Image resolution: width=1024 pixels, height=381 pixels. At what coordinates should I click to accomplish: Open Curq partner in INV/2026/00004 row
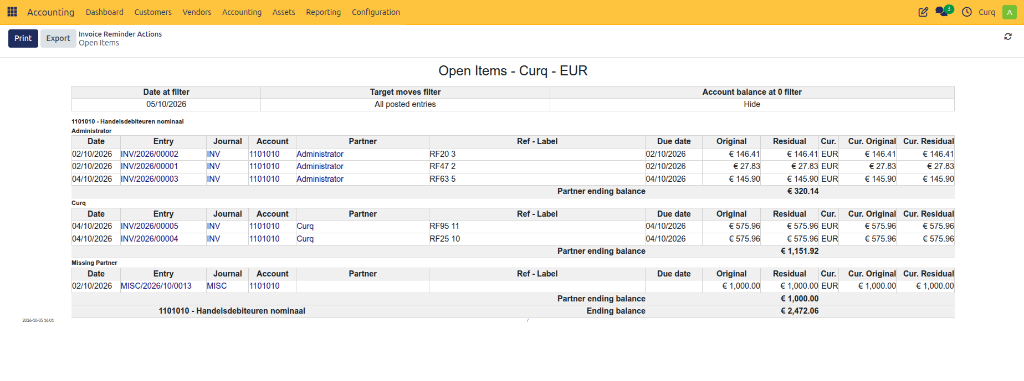[305, 239]
